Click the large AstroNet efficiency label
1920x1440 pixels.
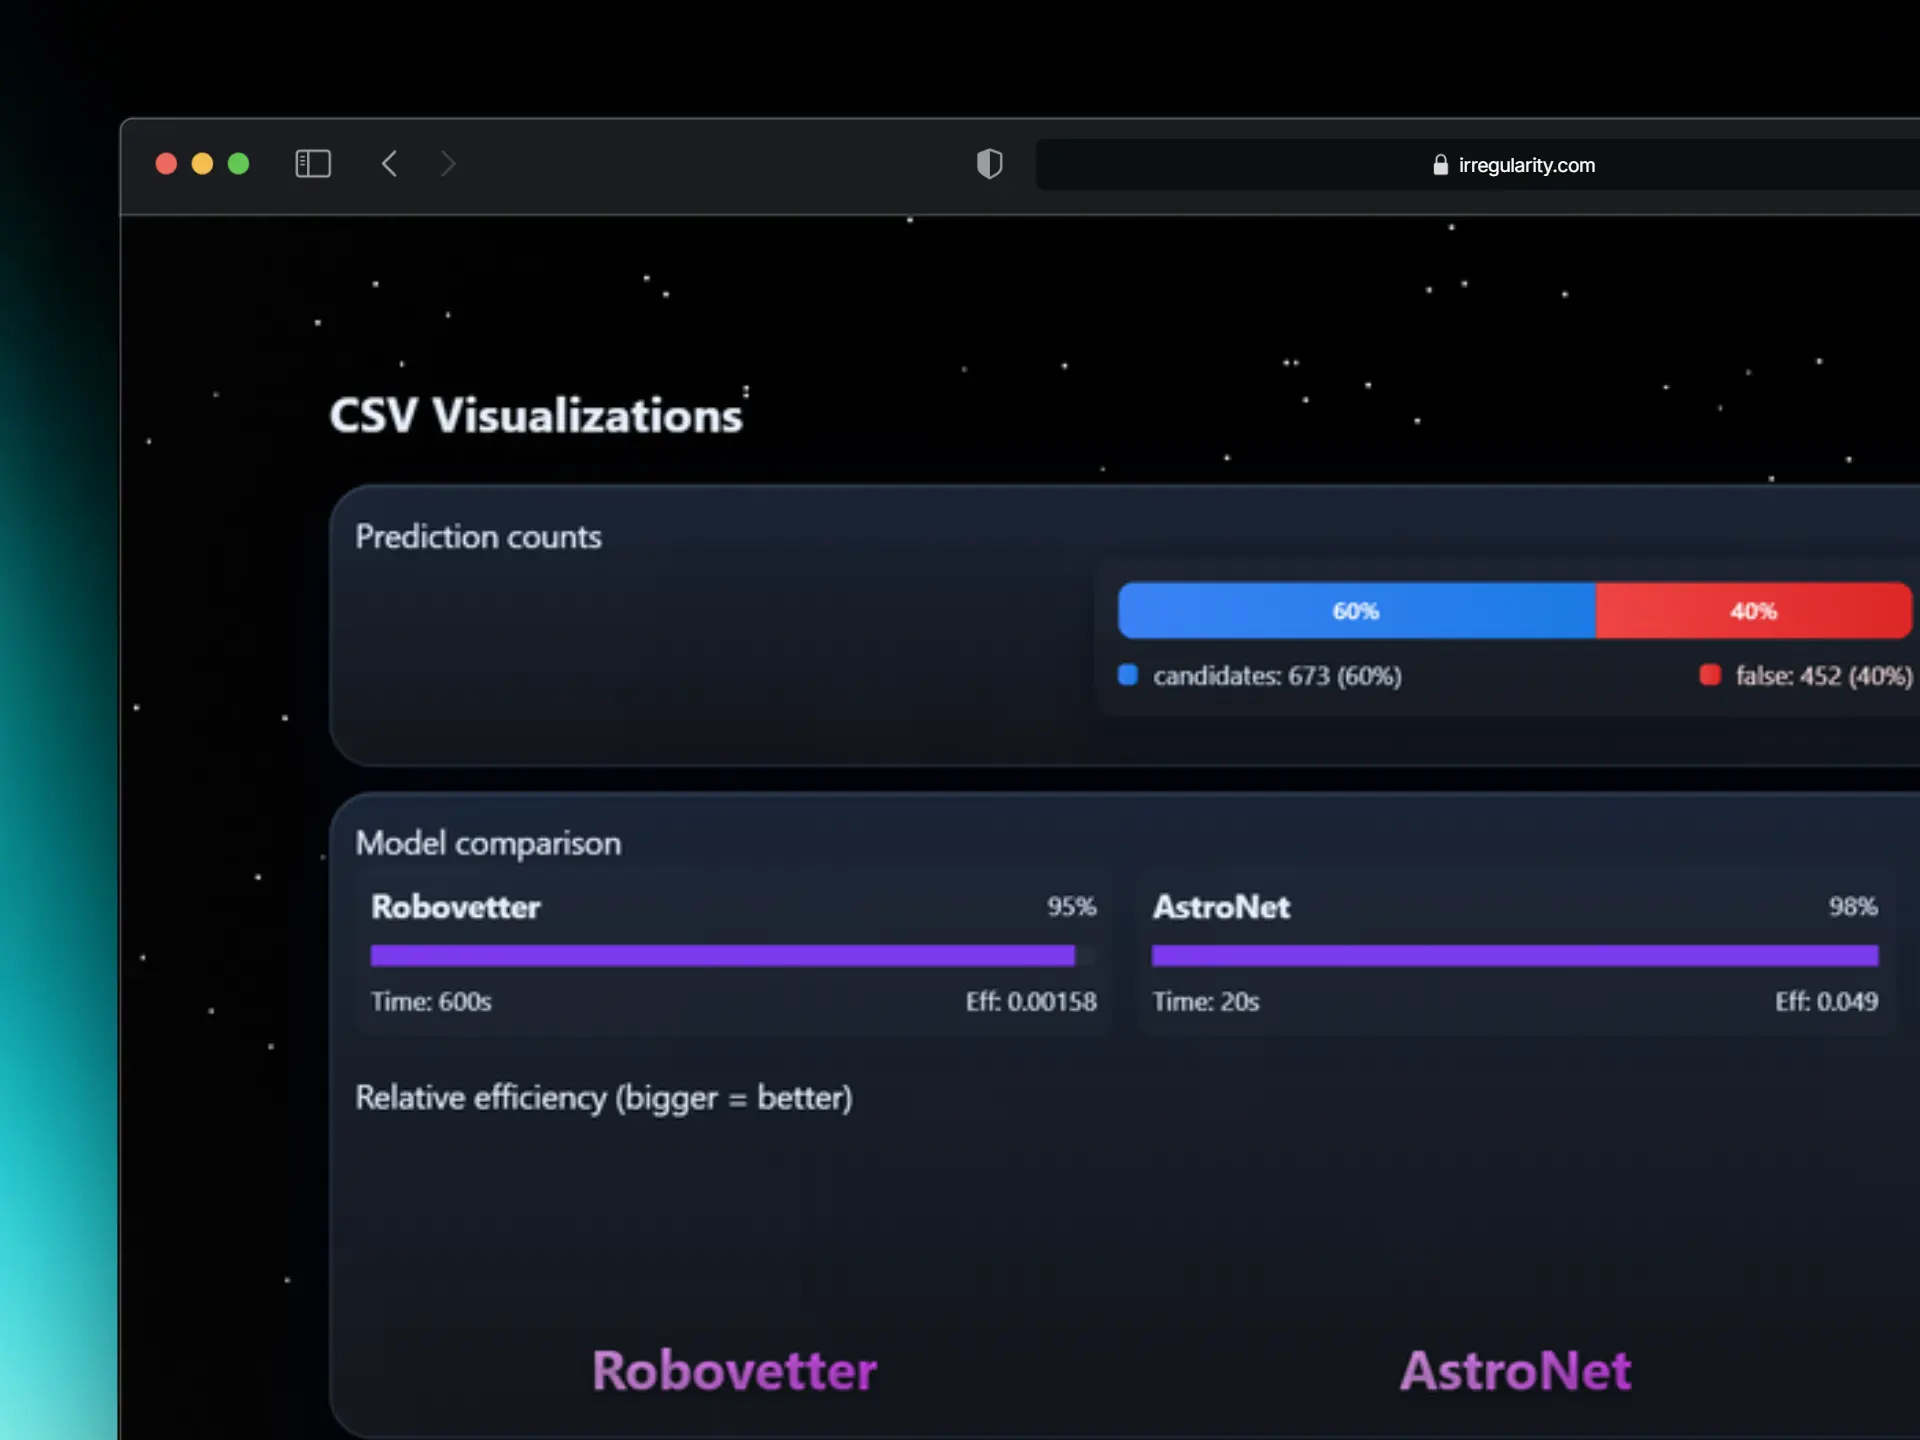coord(1515,1371)
